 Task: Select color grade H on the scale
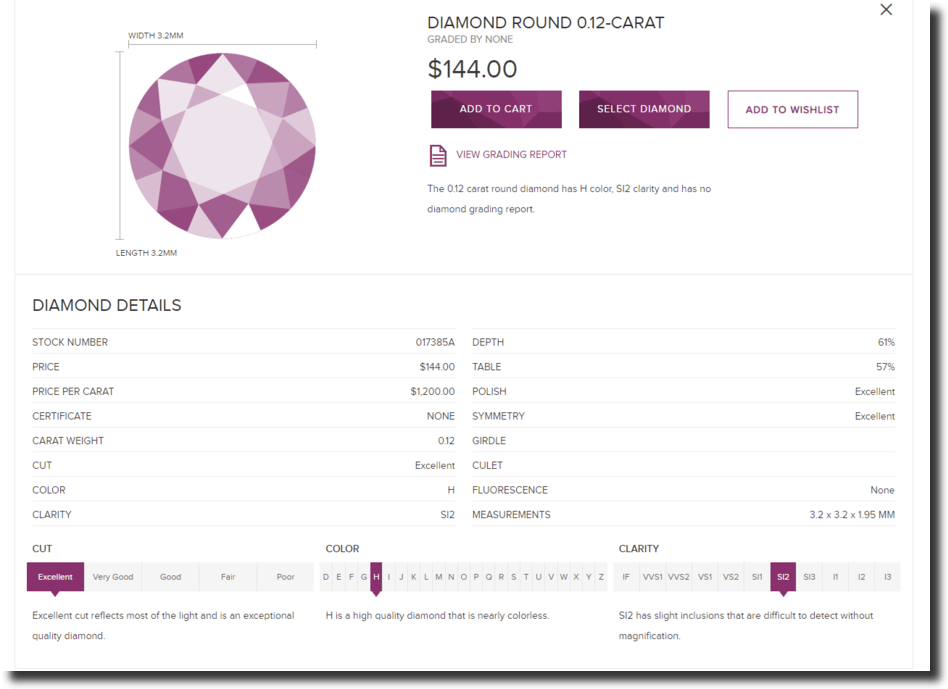tap(376, 577)
